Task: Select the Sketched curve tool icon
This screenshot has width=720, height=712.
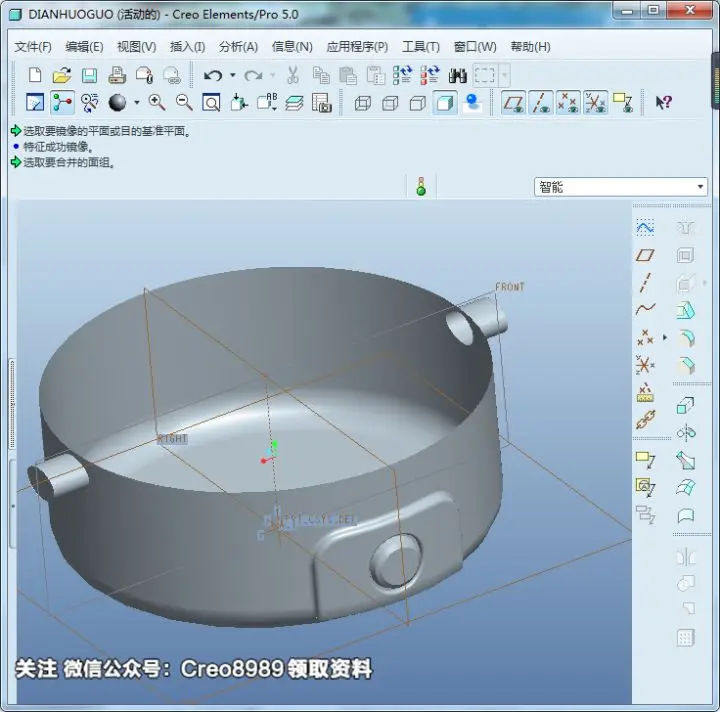Action: pyautogui.click(x=645, y=228)
